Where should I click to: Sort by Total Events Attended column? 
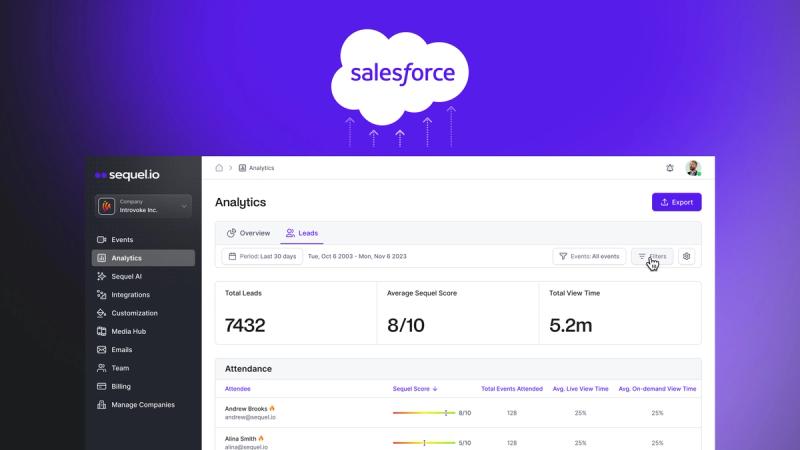(x=512, y=389)
